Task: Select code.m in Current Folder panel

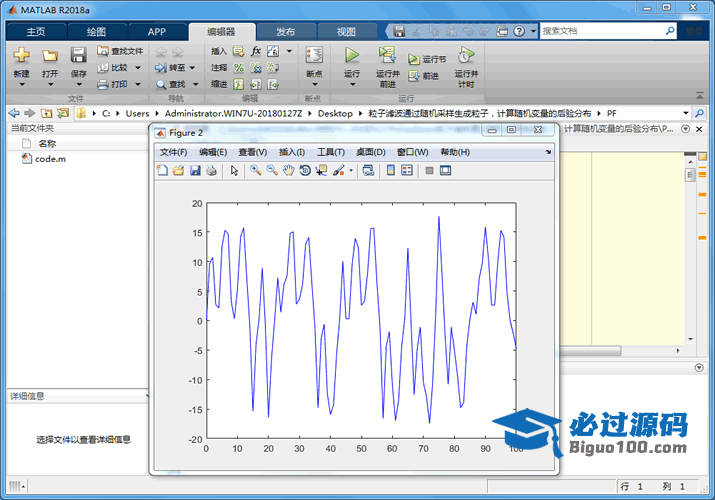Action: (x=50, y=159)
